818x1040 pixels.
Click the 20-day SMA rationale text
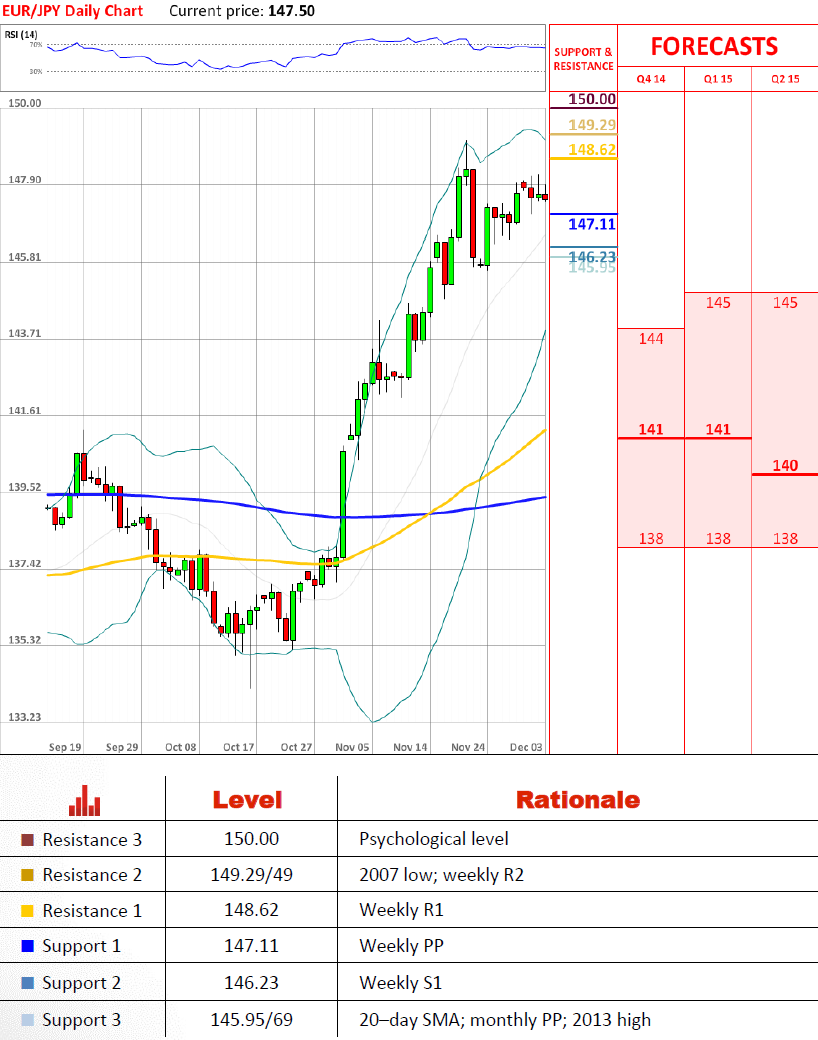tap(505, 1020)
